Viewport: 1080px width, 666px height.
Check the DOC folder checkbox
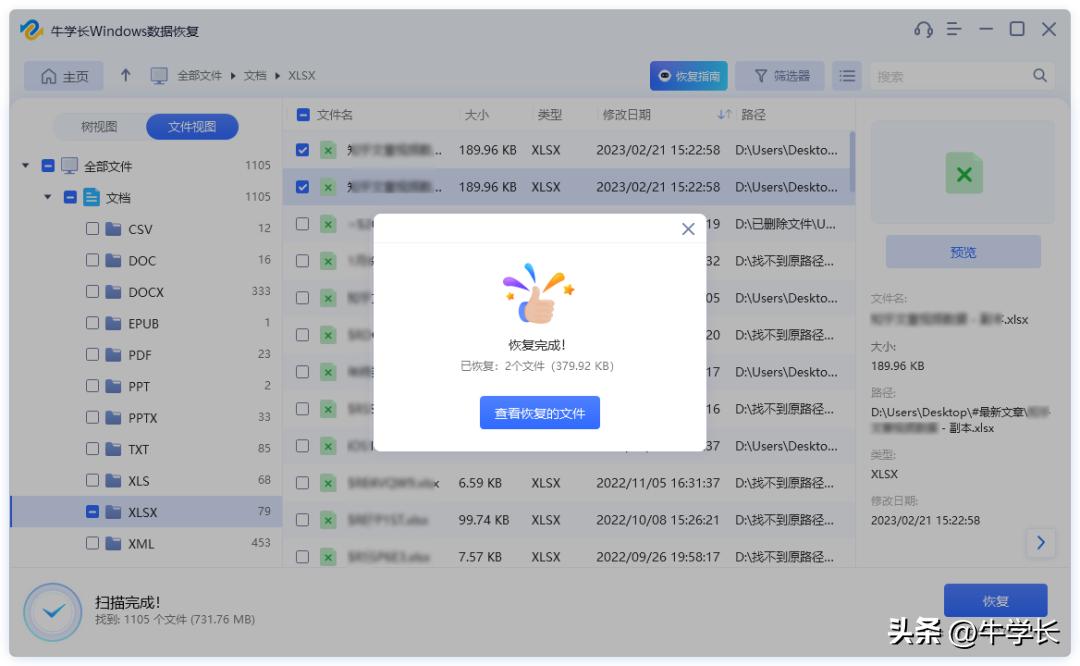point(92,260)
